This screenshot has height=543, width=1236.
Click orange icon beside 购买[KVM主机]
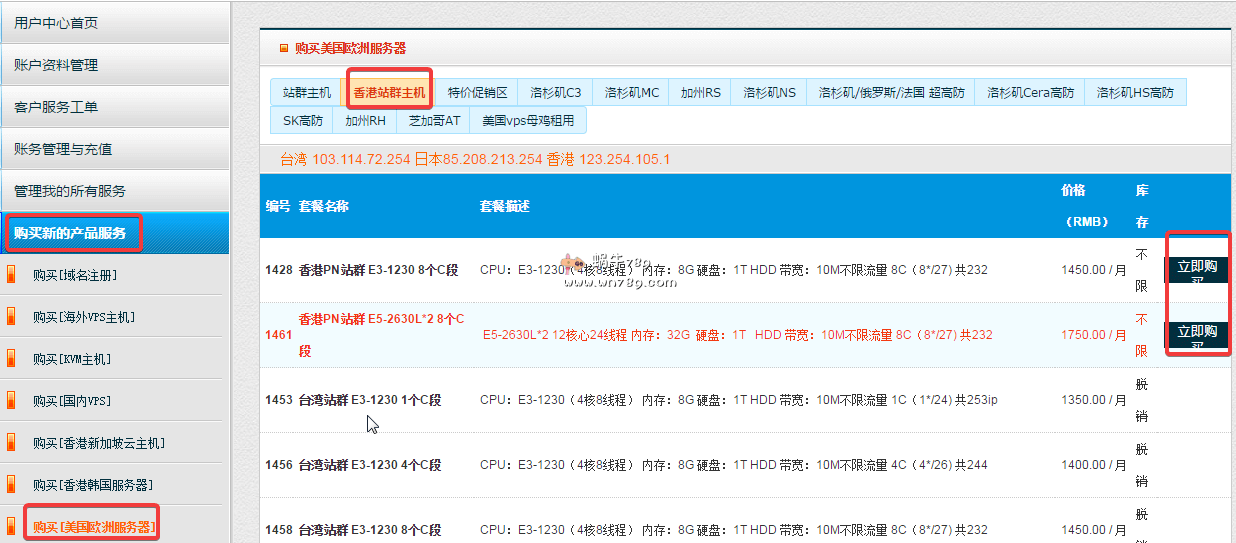coord(12,359)
